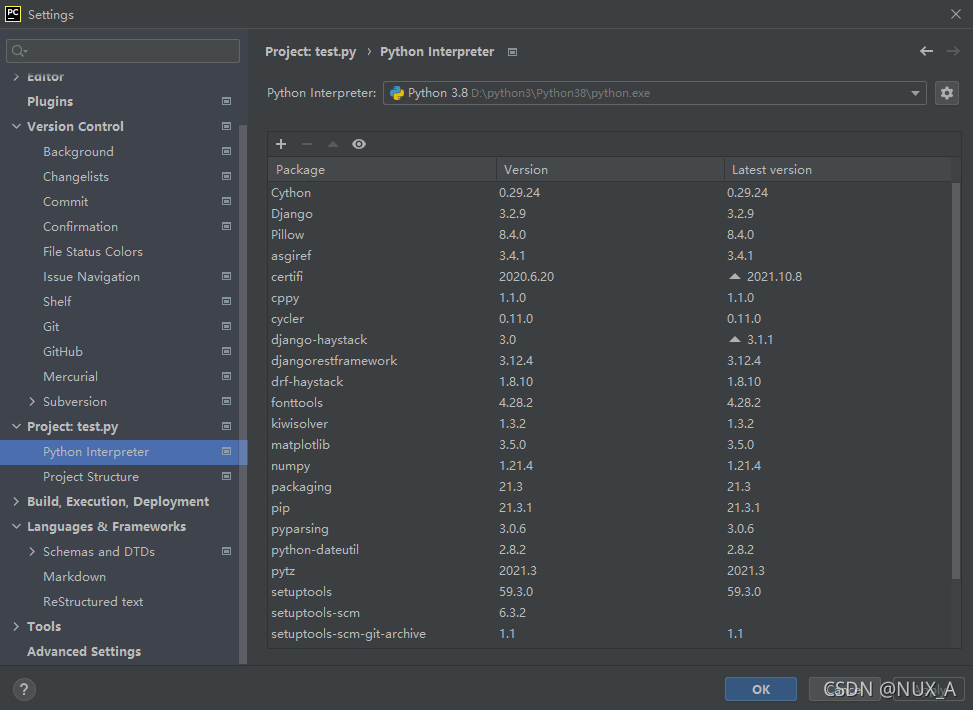Sort by the Package column header

382,169
